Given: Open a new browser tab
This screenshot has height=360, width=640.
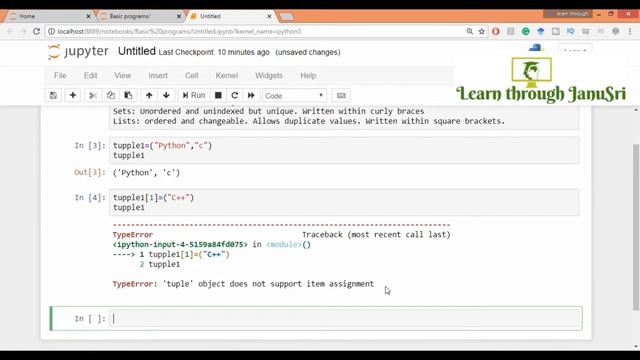Looking at the screenshot, I should (x=287, y=17).
